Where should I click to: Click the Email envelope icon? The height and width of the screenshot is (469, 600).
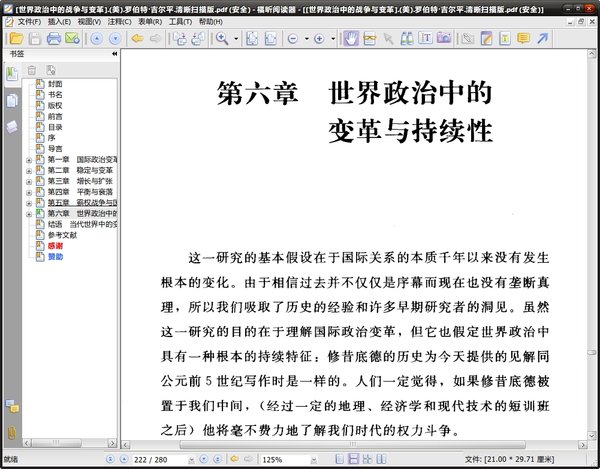[72, 39]
